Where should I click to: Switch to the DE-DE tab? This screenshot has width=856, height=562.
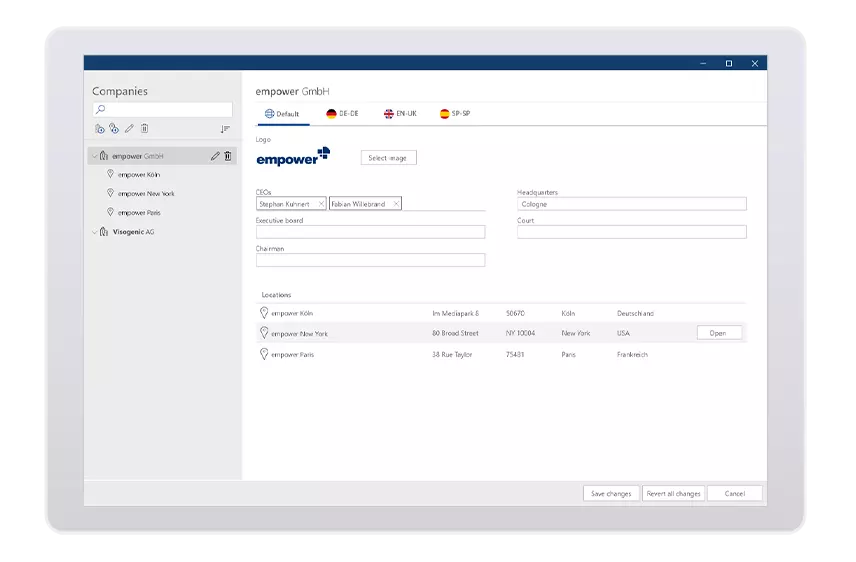pos(342,114)
